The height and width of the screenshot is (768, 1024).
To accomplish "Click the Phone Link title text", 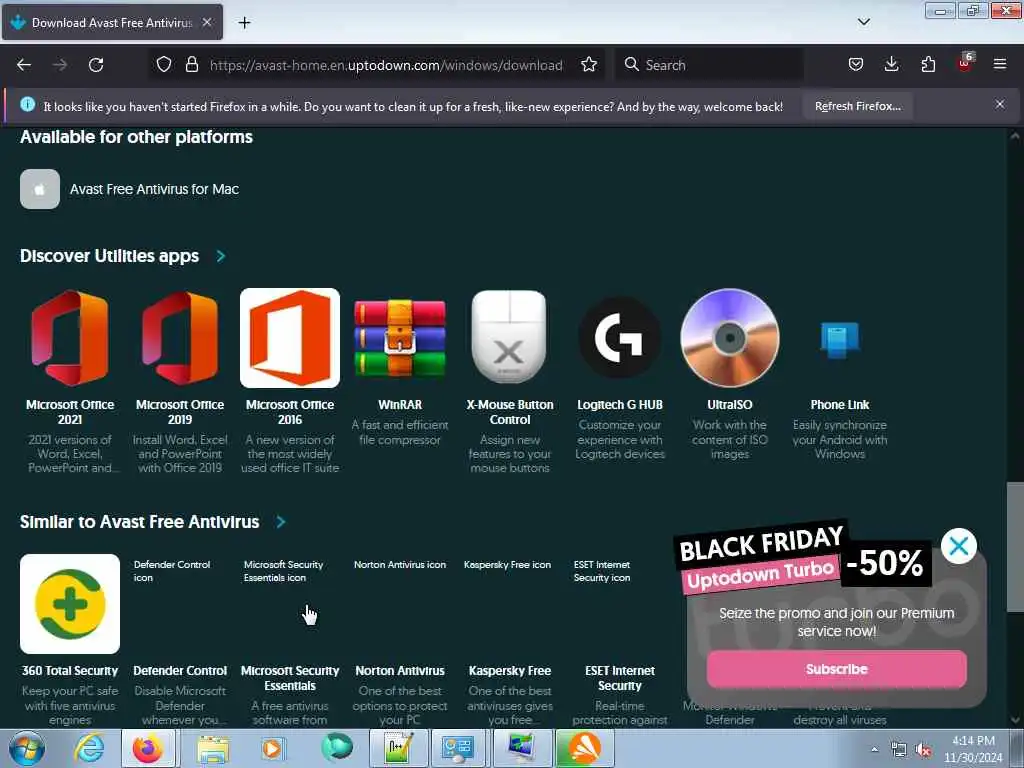I will 840,405.
